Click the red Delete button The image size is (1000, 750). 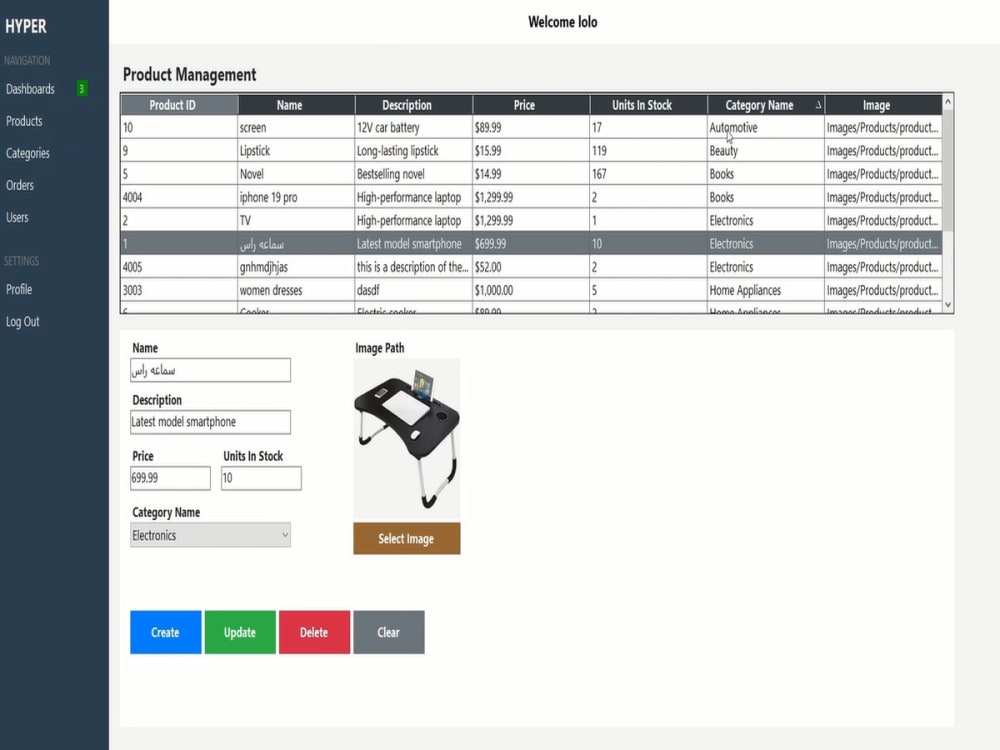coord(314,632)
